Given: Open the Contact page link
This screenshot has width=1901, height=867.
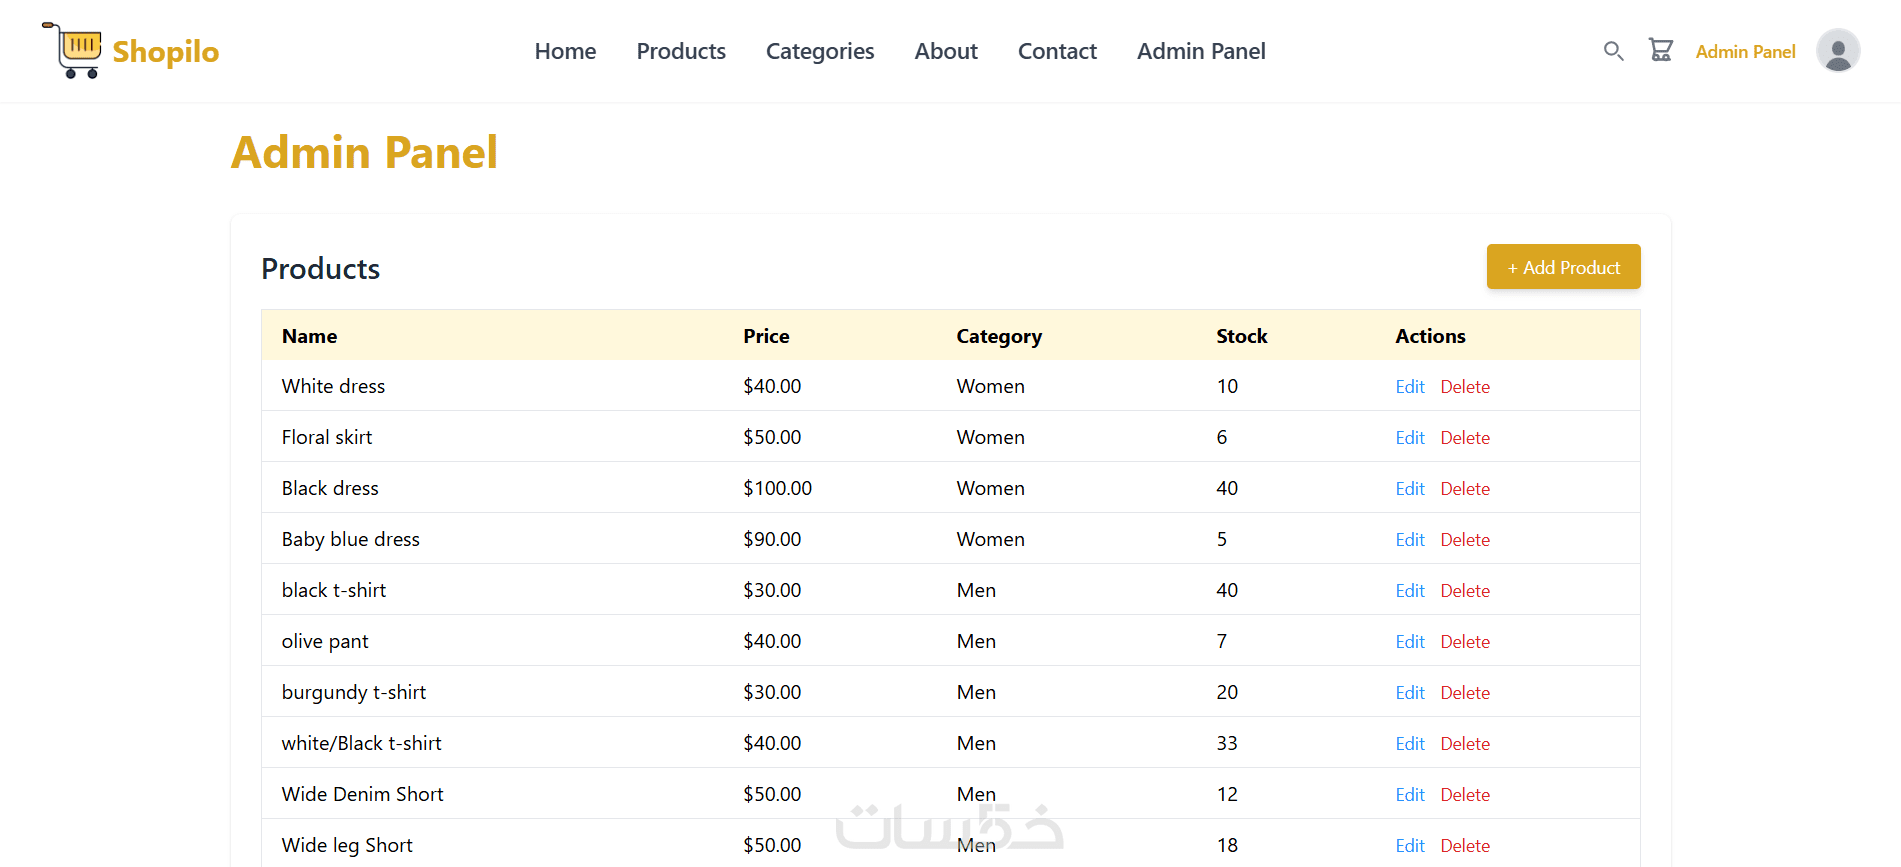Looking at the screenshot, I should (1057, 51).
